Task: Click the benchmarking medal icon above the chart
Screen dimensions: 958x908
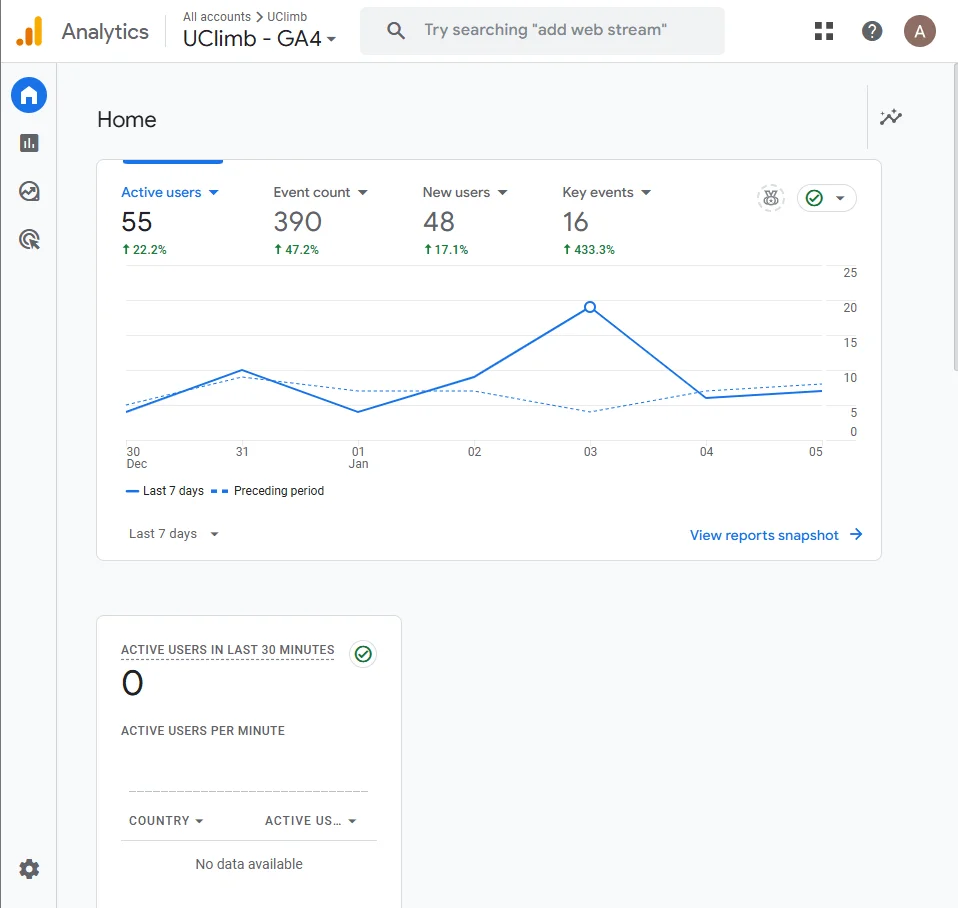Action: (770, 198)
